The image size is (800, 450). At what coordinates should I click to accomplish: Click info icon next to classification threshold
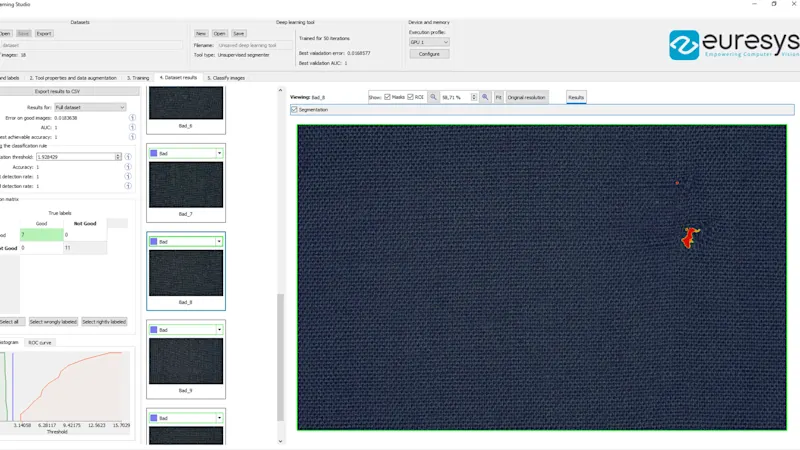click(128, 157)
